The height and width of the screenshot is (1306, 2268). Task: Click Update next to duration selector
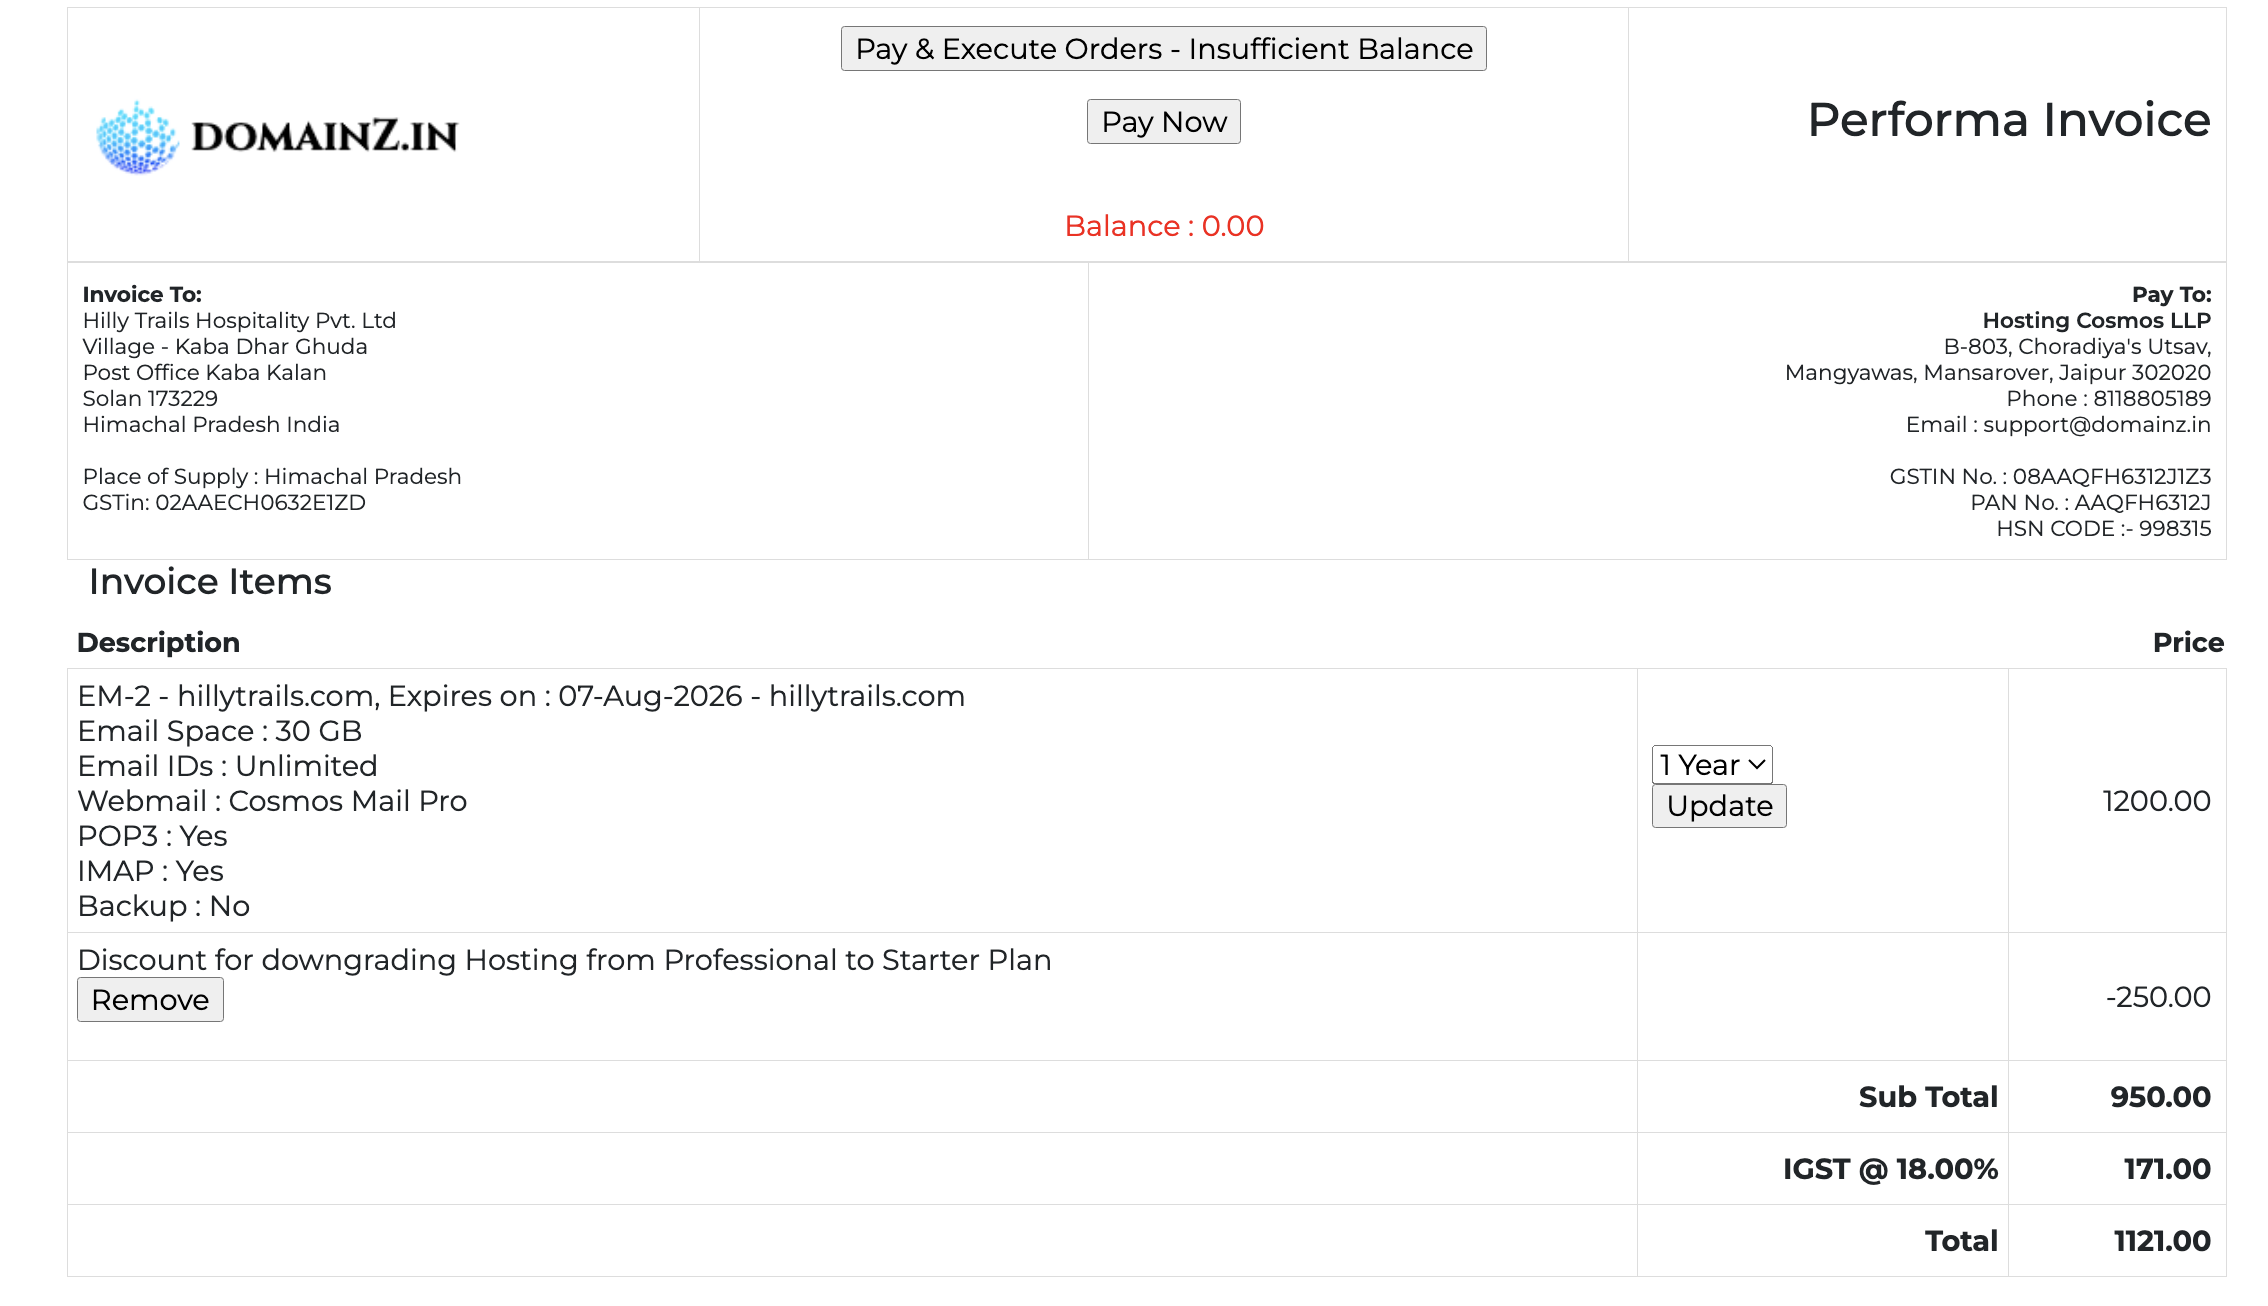[x=1718, y=806]
